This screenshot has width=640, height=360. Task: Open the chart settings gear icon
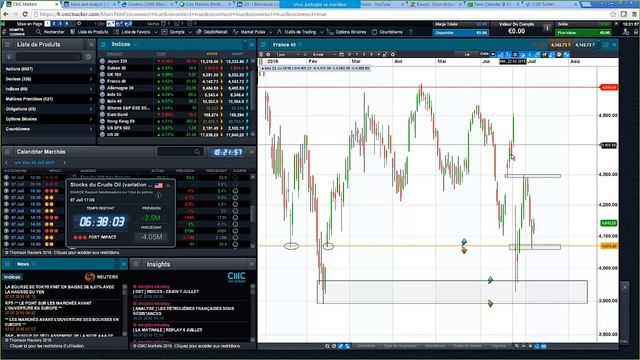(x=393, y=54)
